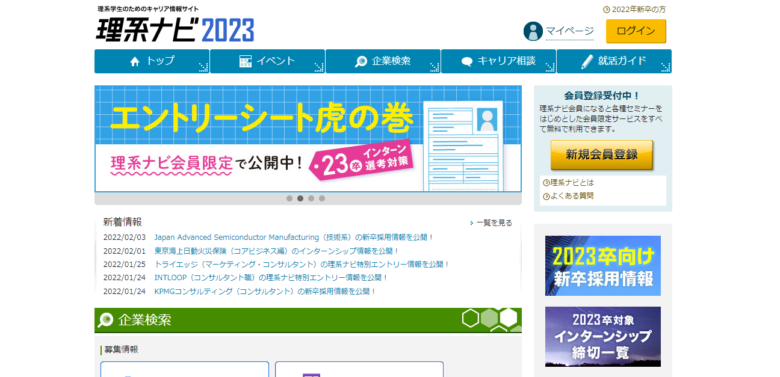Image resolution: width=780 pixels, height=377 pixels.
Task: Select the second carousel dot
Action: coord(300,198)
